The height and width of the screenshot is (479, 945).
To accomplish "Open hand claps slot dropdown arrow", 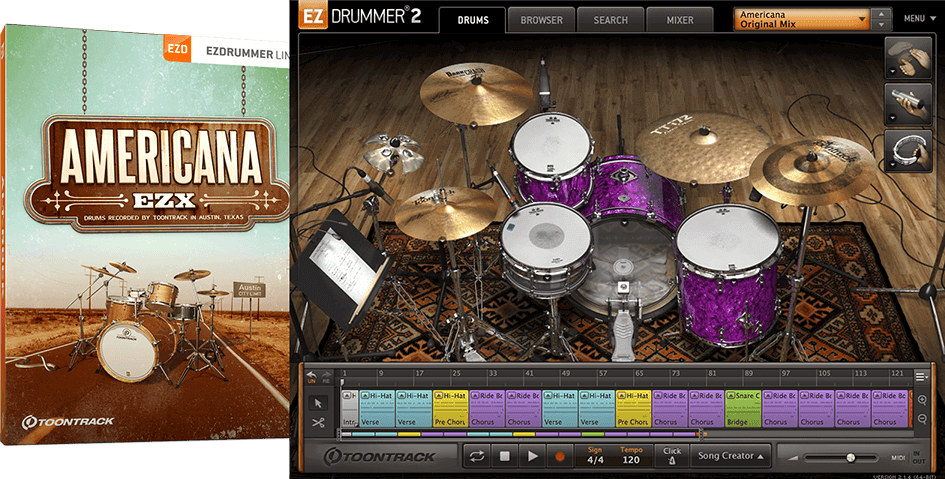I will pyautogui.click(x=891, y=72).
